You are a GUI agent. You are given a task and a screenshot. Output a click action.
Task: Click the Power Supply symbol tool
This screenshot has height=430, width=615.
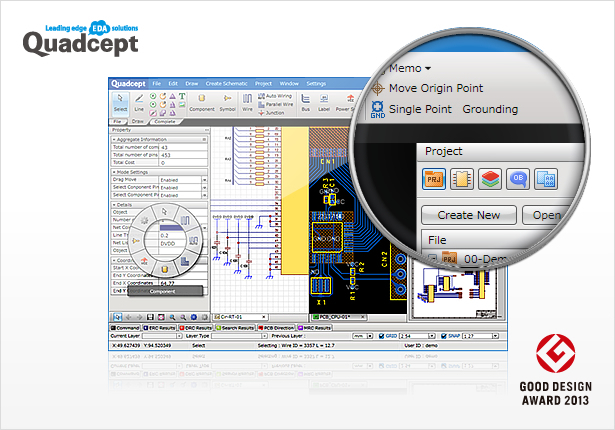[x=346, y=104]
